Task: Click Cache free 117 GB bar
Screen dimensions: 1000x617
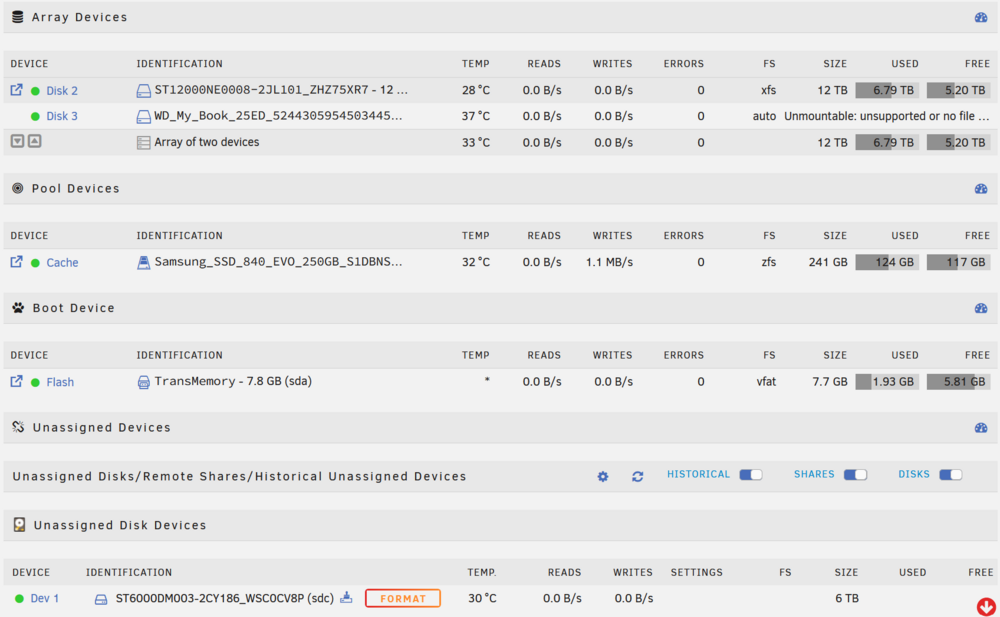Action: point(959,262)
